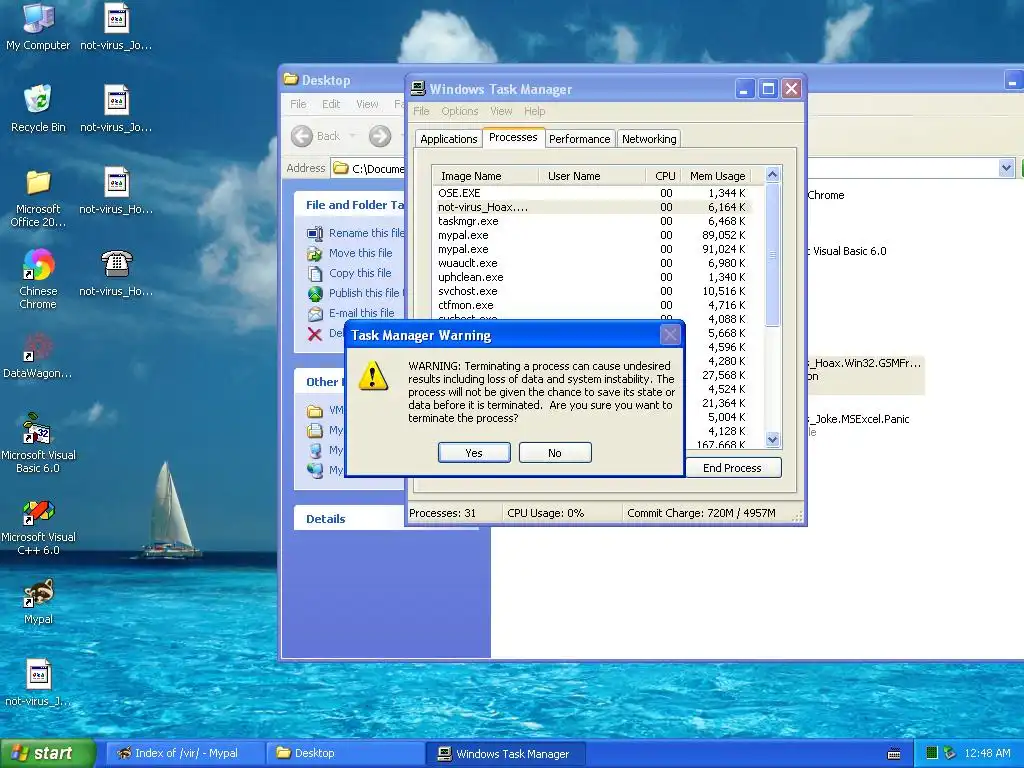This screenshot has width=1024, height=768.
Task: Open the Edit menu in Desktop window
Action: click(331, 104)
